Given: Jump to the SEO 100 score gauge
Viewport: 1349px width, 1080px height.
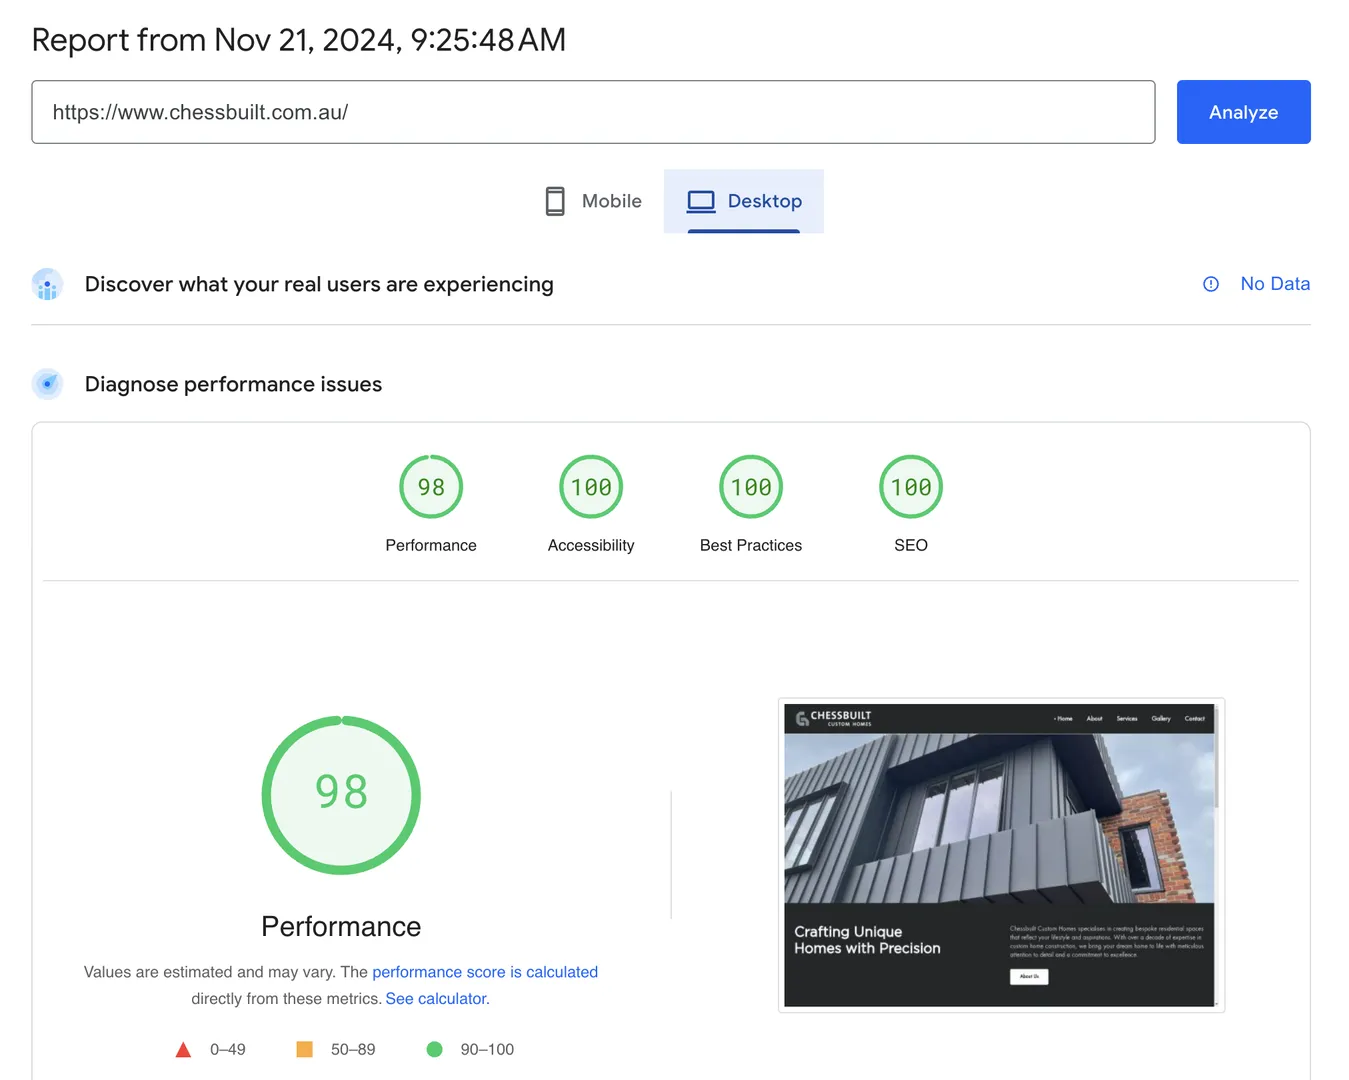Looking at the screenshot, I should tap(911, 487).
